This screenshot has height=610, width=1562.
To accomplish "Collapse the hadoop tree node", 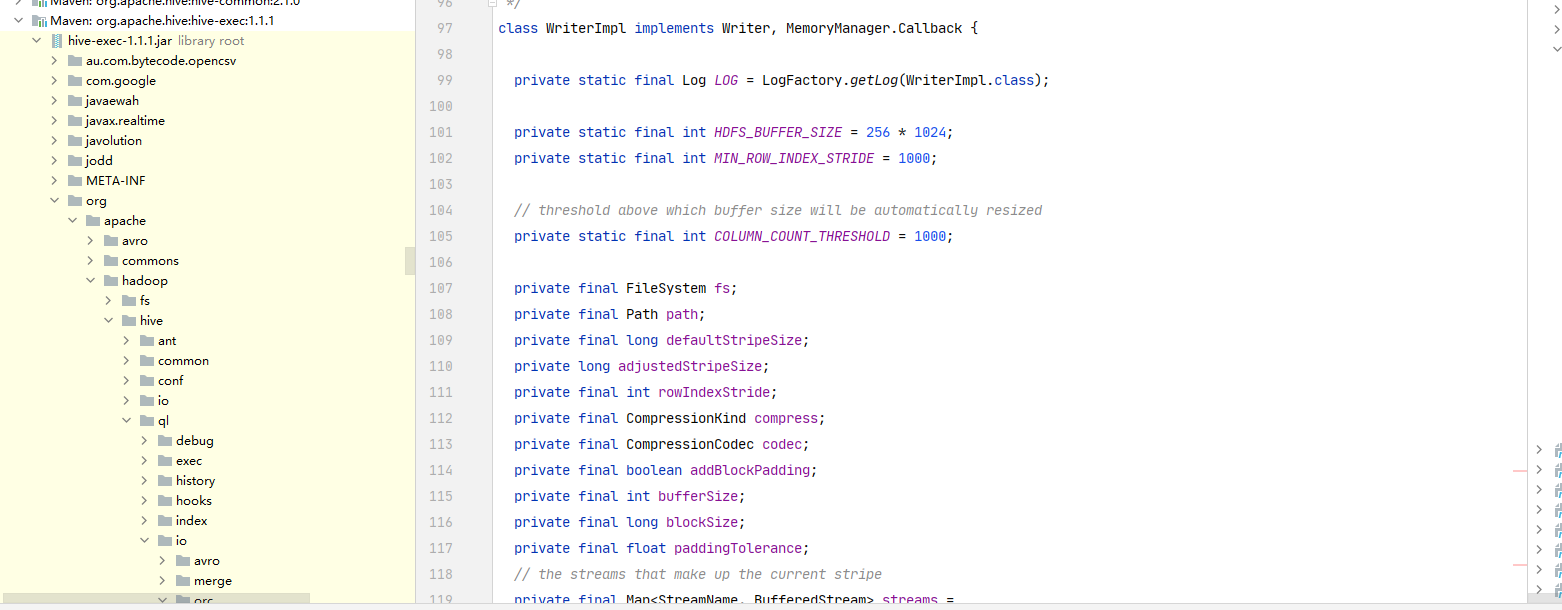I will (91, 280).
